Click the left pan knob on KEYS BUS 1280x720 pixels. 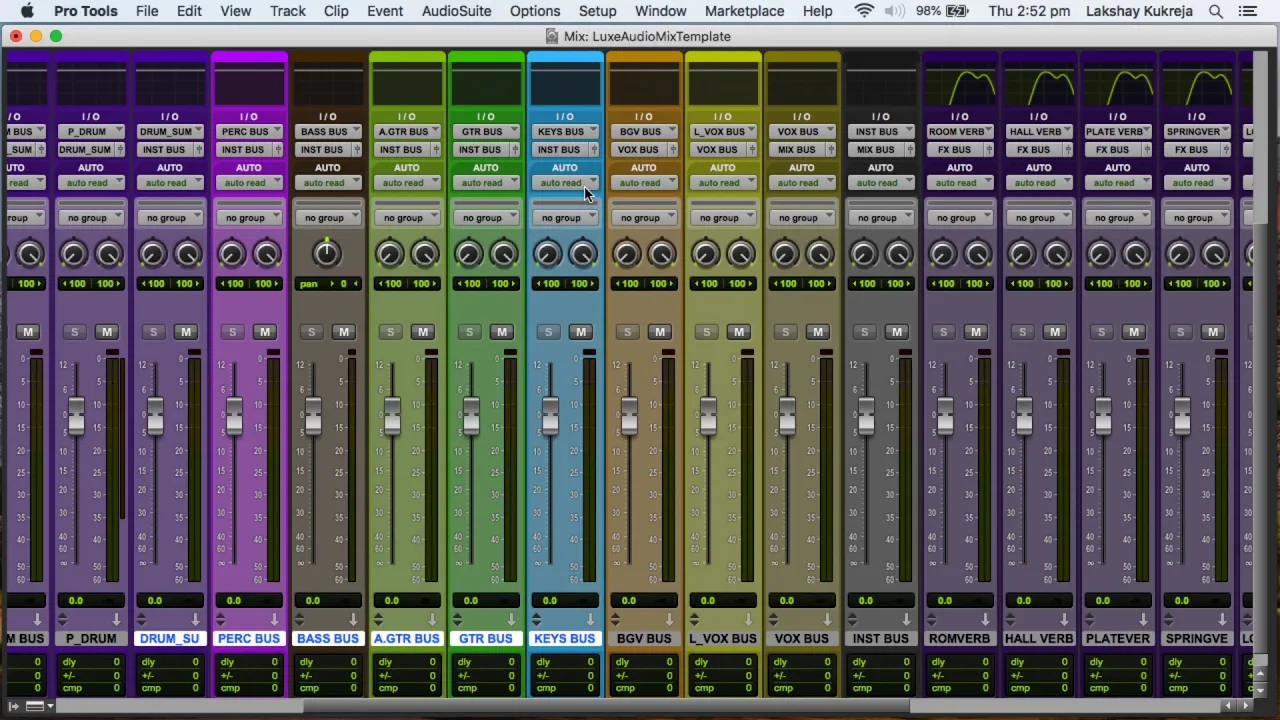(x=547, y=254)
